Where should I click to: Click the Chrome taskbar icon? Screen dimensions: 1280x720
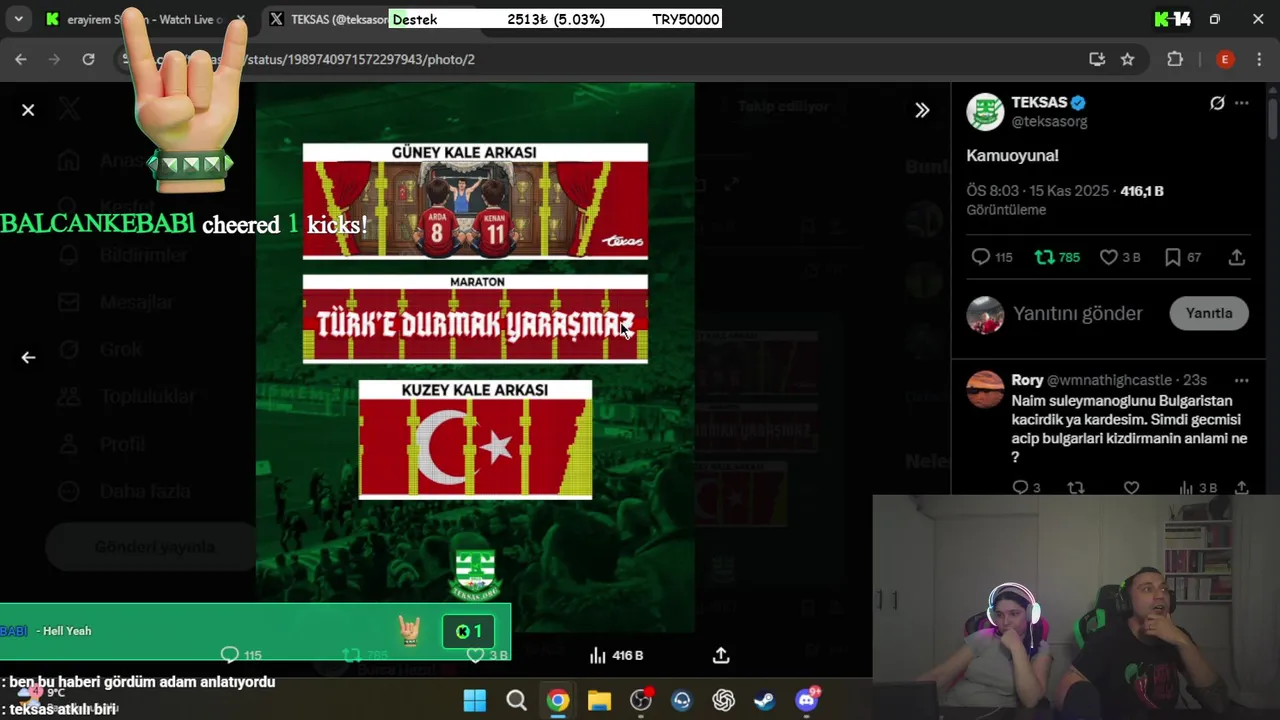(x=558, y=700)
